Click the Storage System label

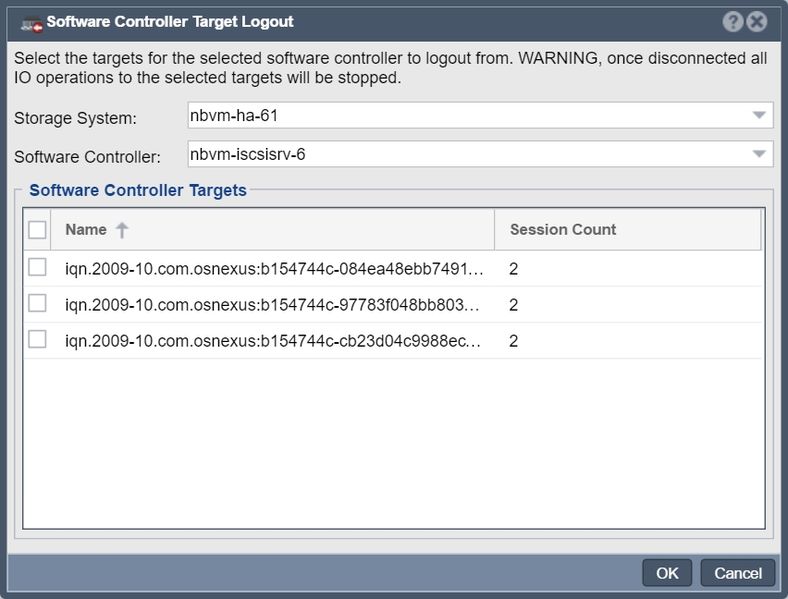75,118
